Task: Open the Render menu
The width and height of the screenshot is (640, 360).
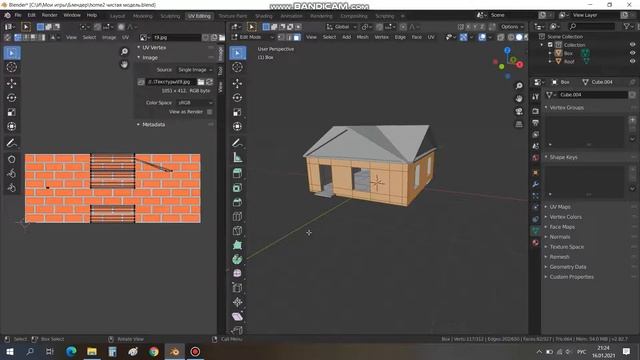Action: 49,15
